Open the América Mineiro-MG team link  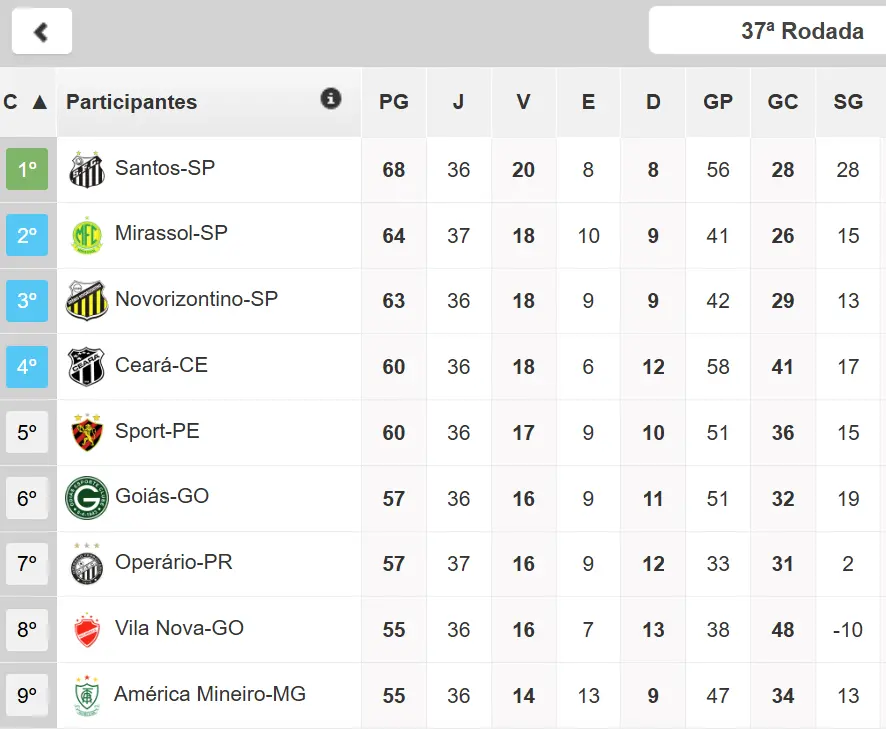(x=210, y=694)
